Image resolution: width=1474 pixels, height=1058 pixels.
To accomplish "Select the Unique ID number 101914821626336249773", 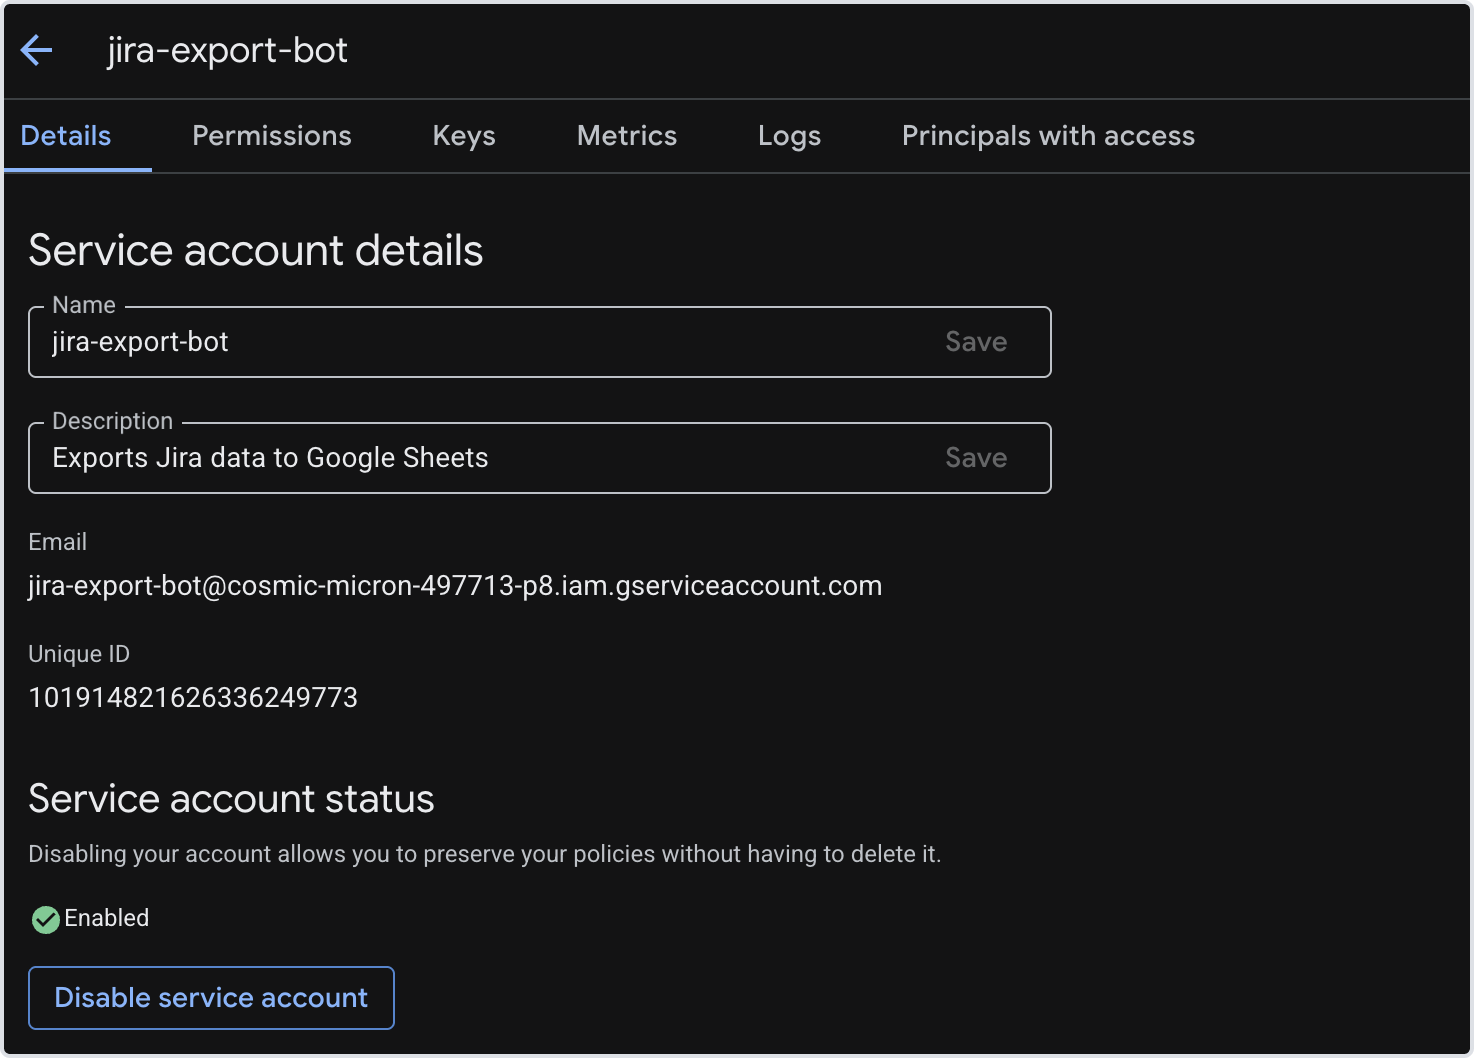I will pyautogui.click(x=193, y=698).
